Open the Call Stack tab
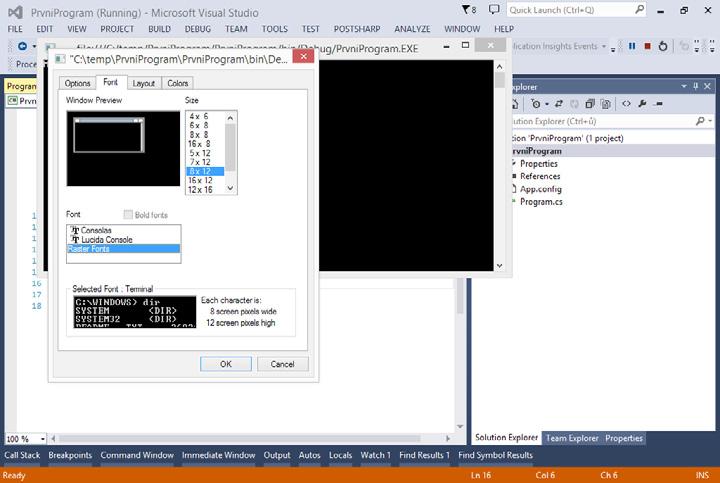 tap(22, 455)
